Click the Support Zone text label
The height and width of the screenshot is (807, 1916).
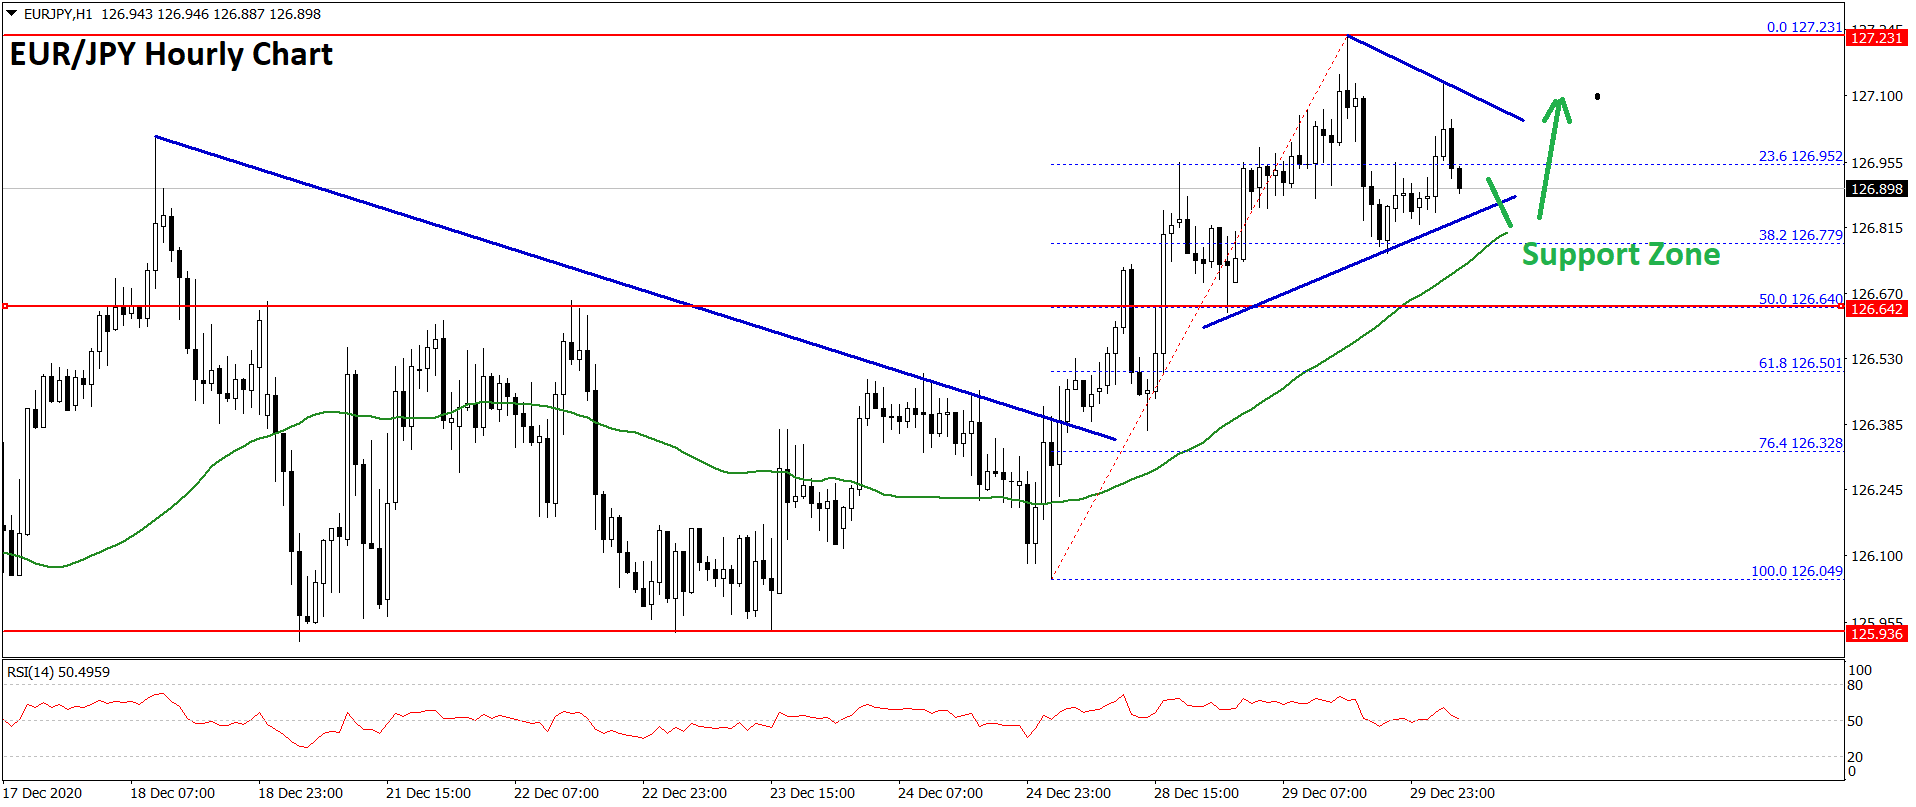tap(1620, 255)
